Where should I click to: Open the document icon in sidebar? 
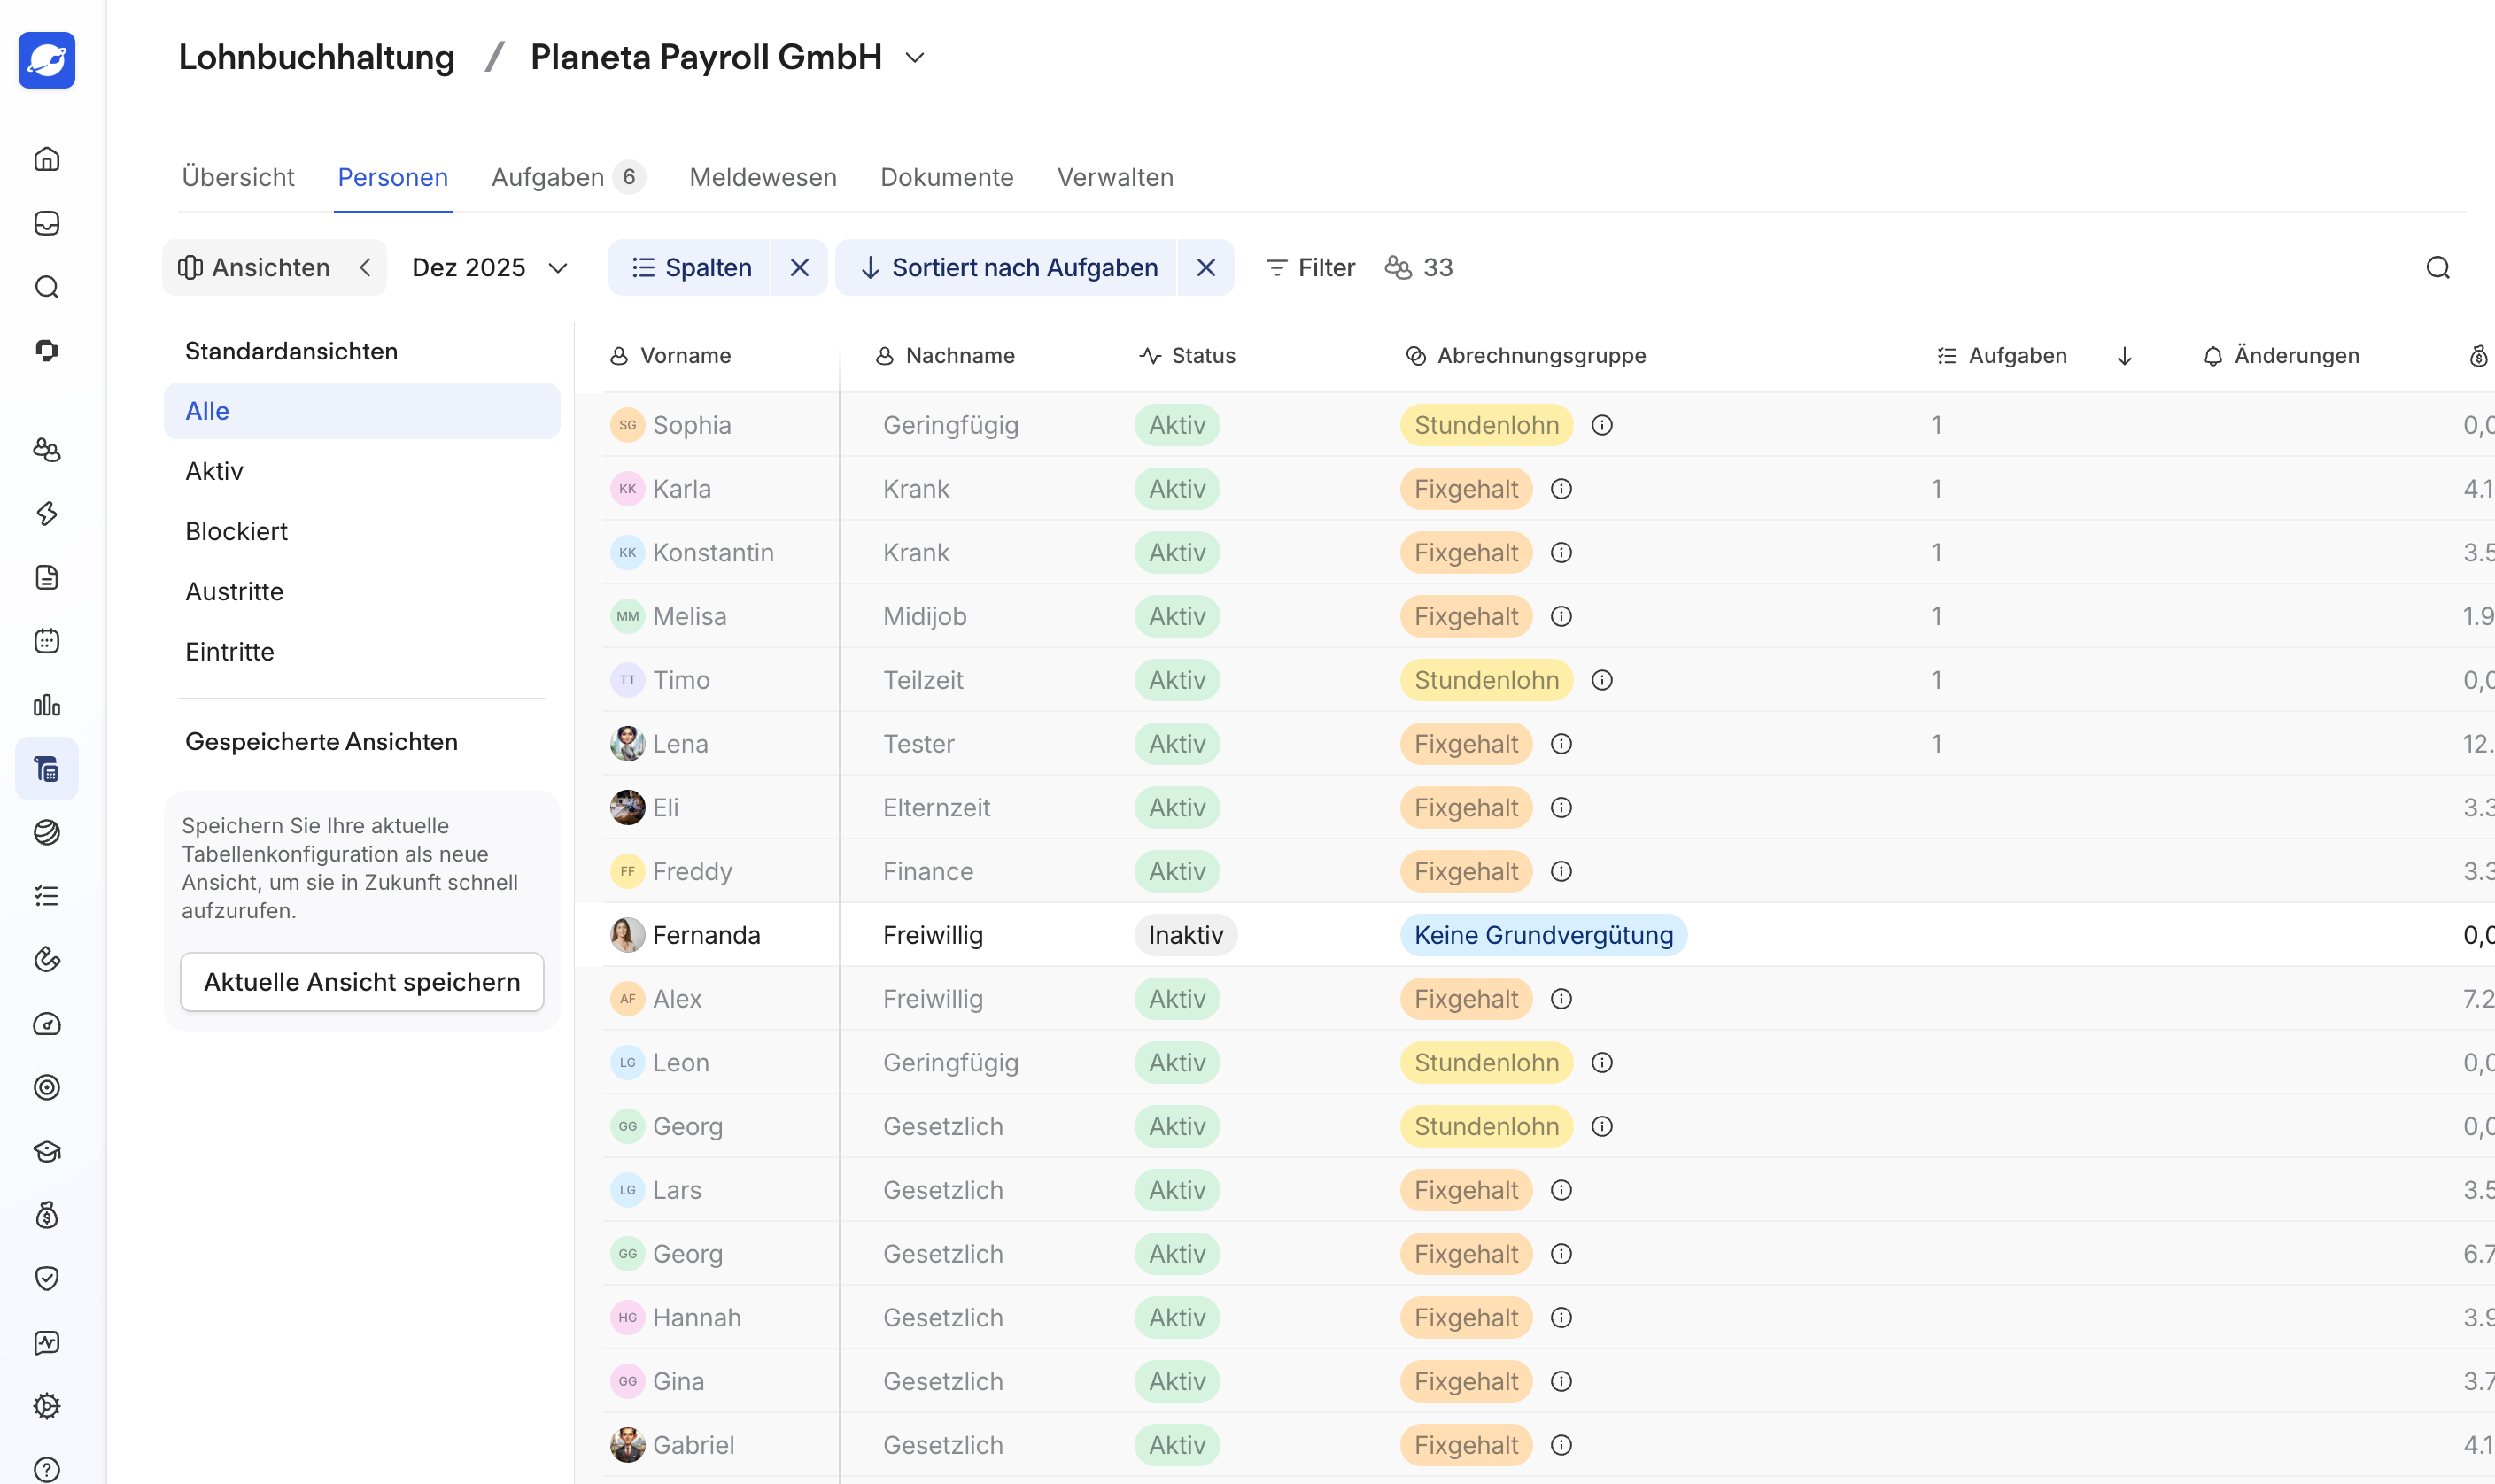pos(47,577)
